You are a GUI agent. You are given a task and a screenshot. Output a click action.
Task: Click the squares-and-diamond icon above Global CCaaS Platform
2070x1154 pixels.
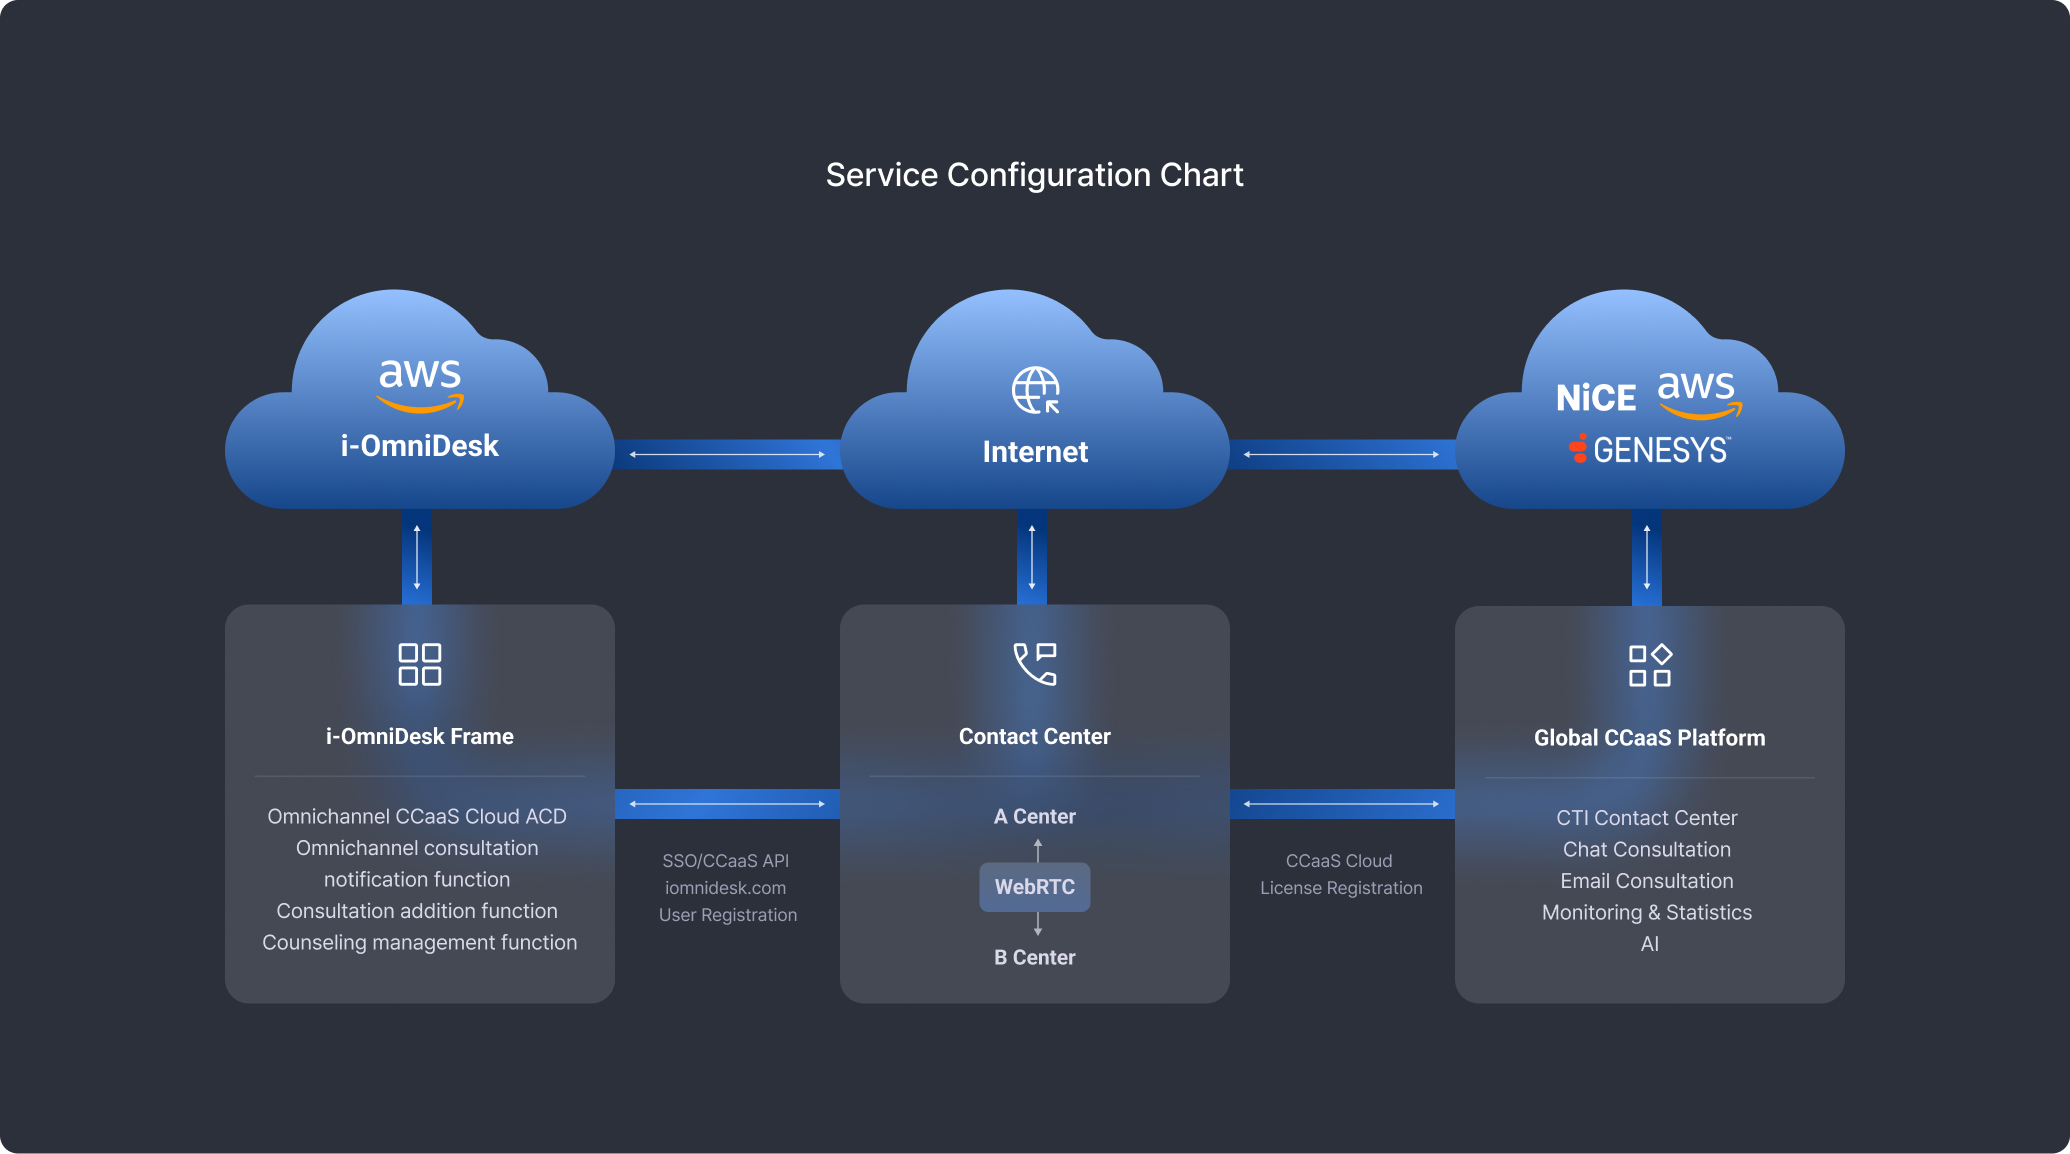pos(1649,665)
